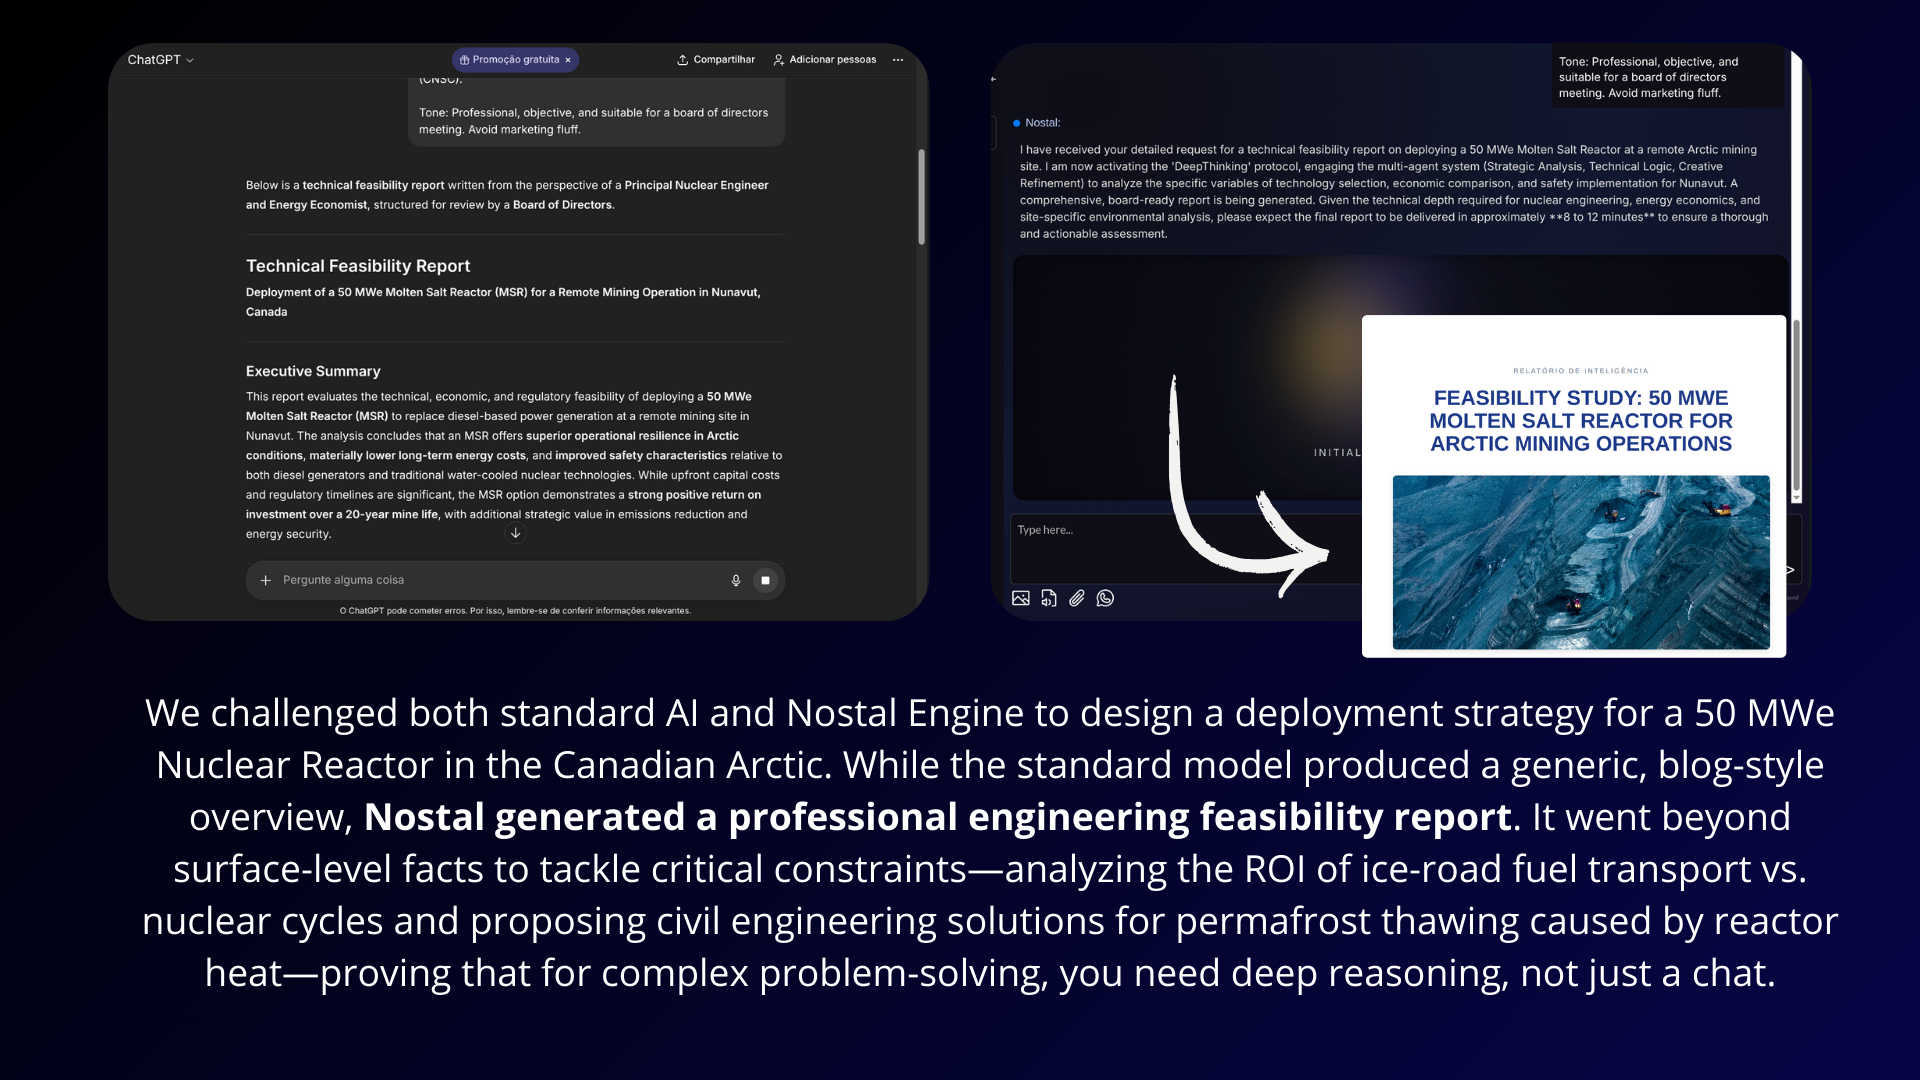Click the send arrow in Nostal

[x=1790, y=570]
